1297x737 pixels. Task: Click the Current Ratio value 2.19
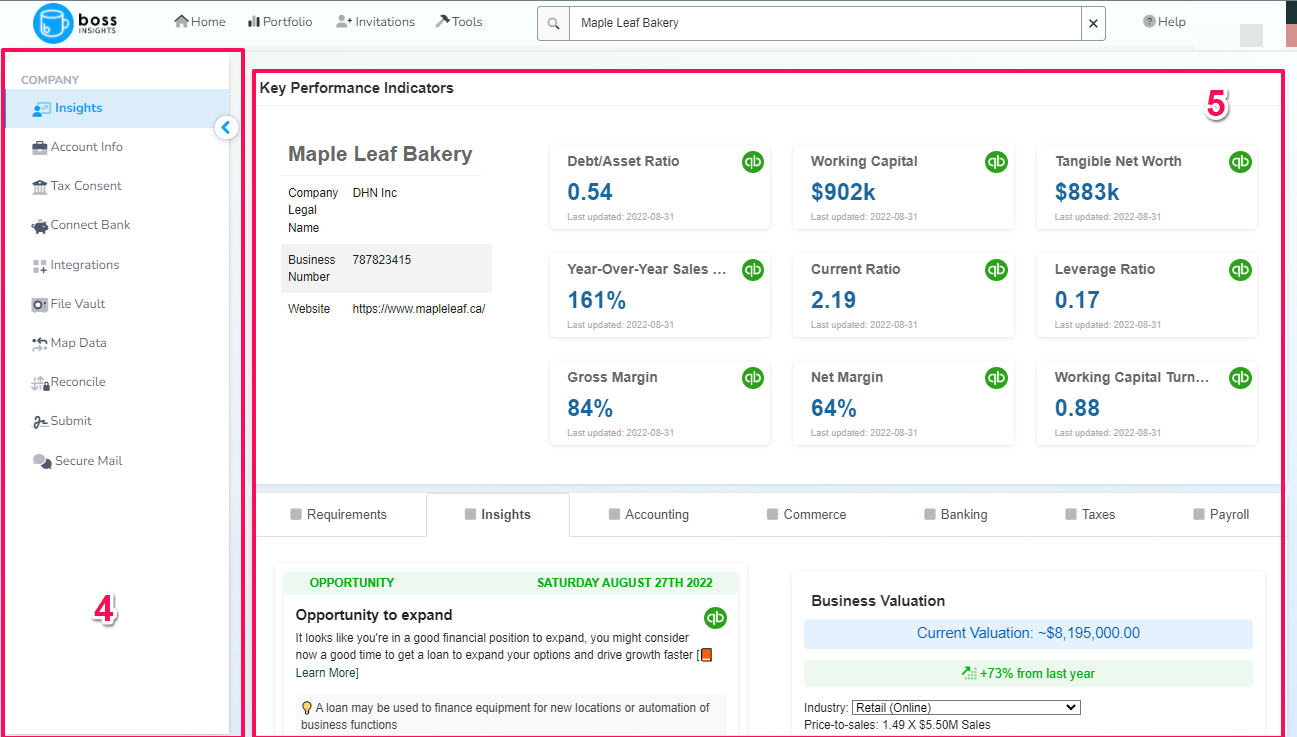click(834, 300)
